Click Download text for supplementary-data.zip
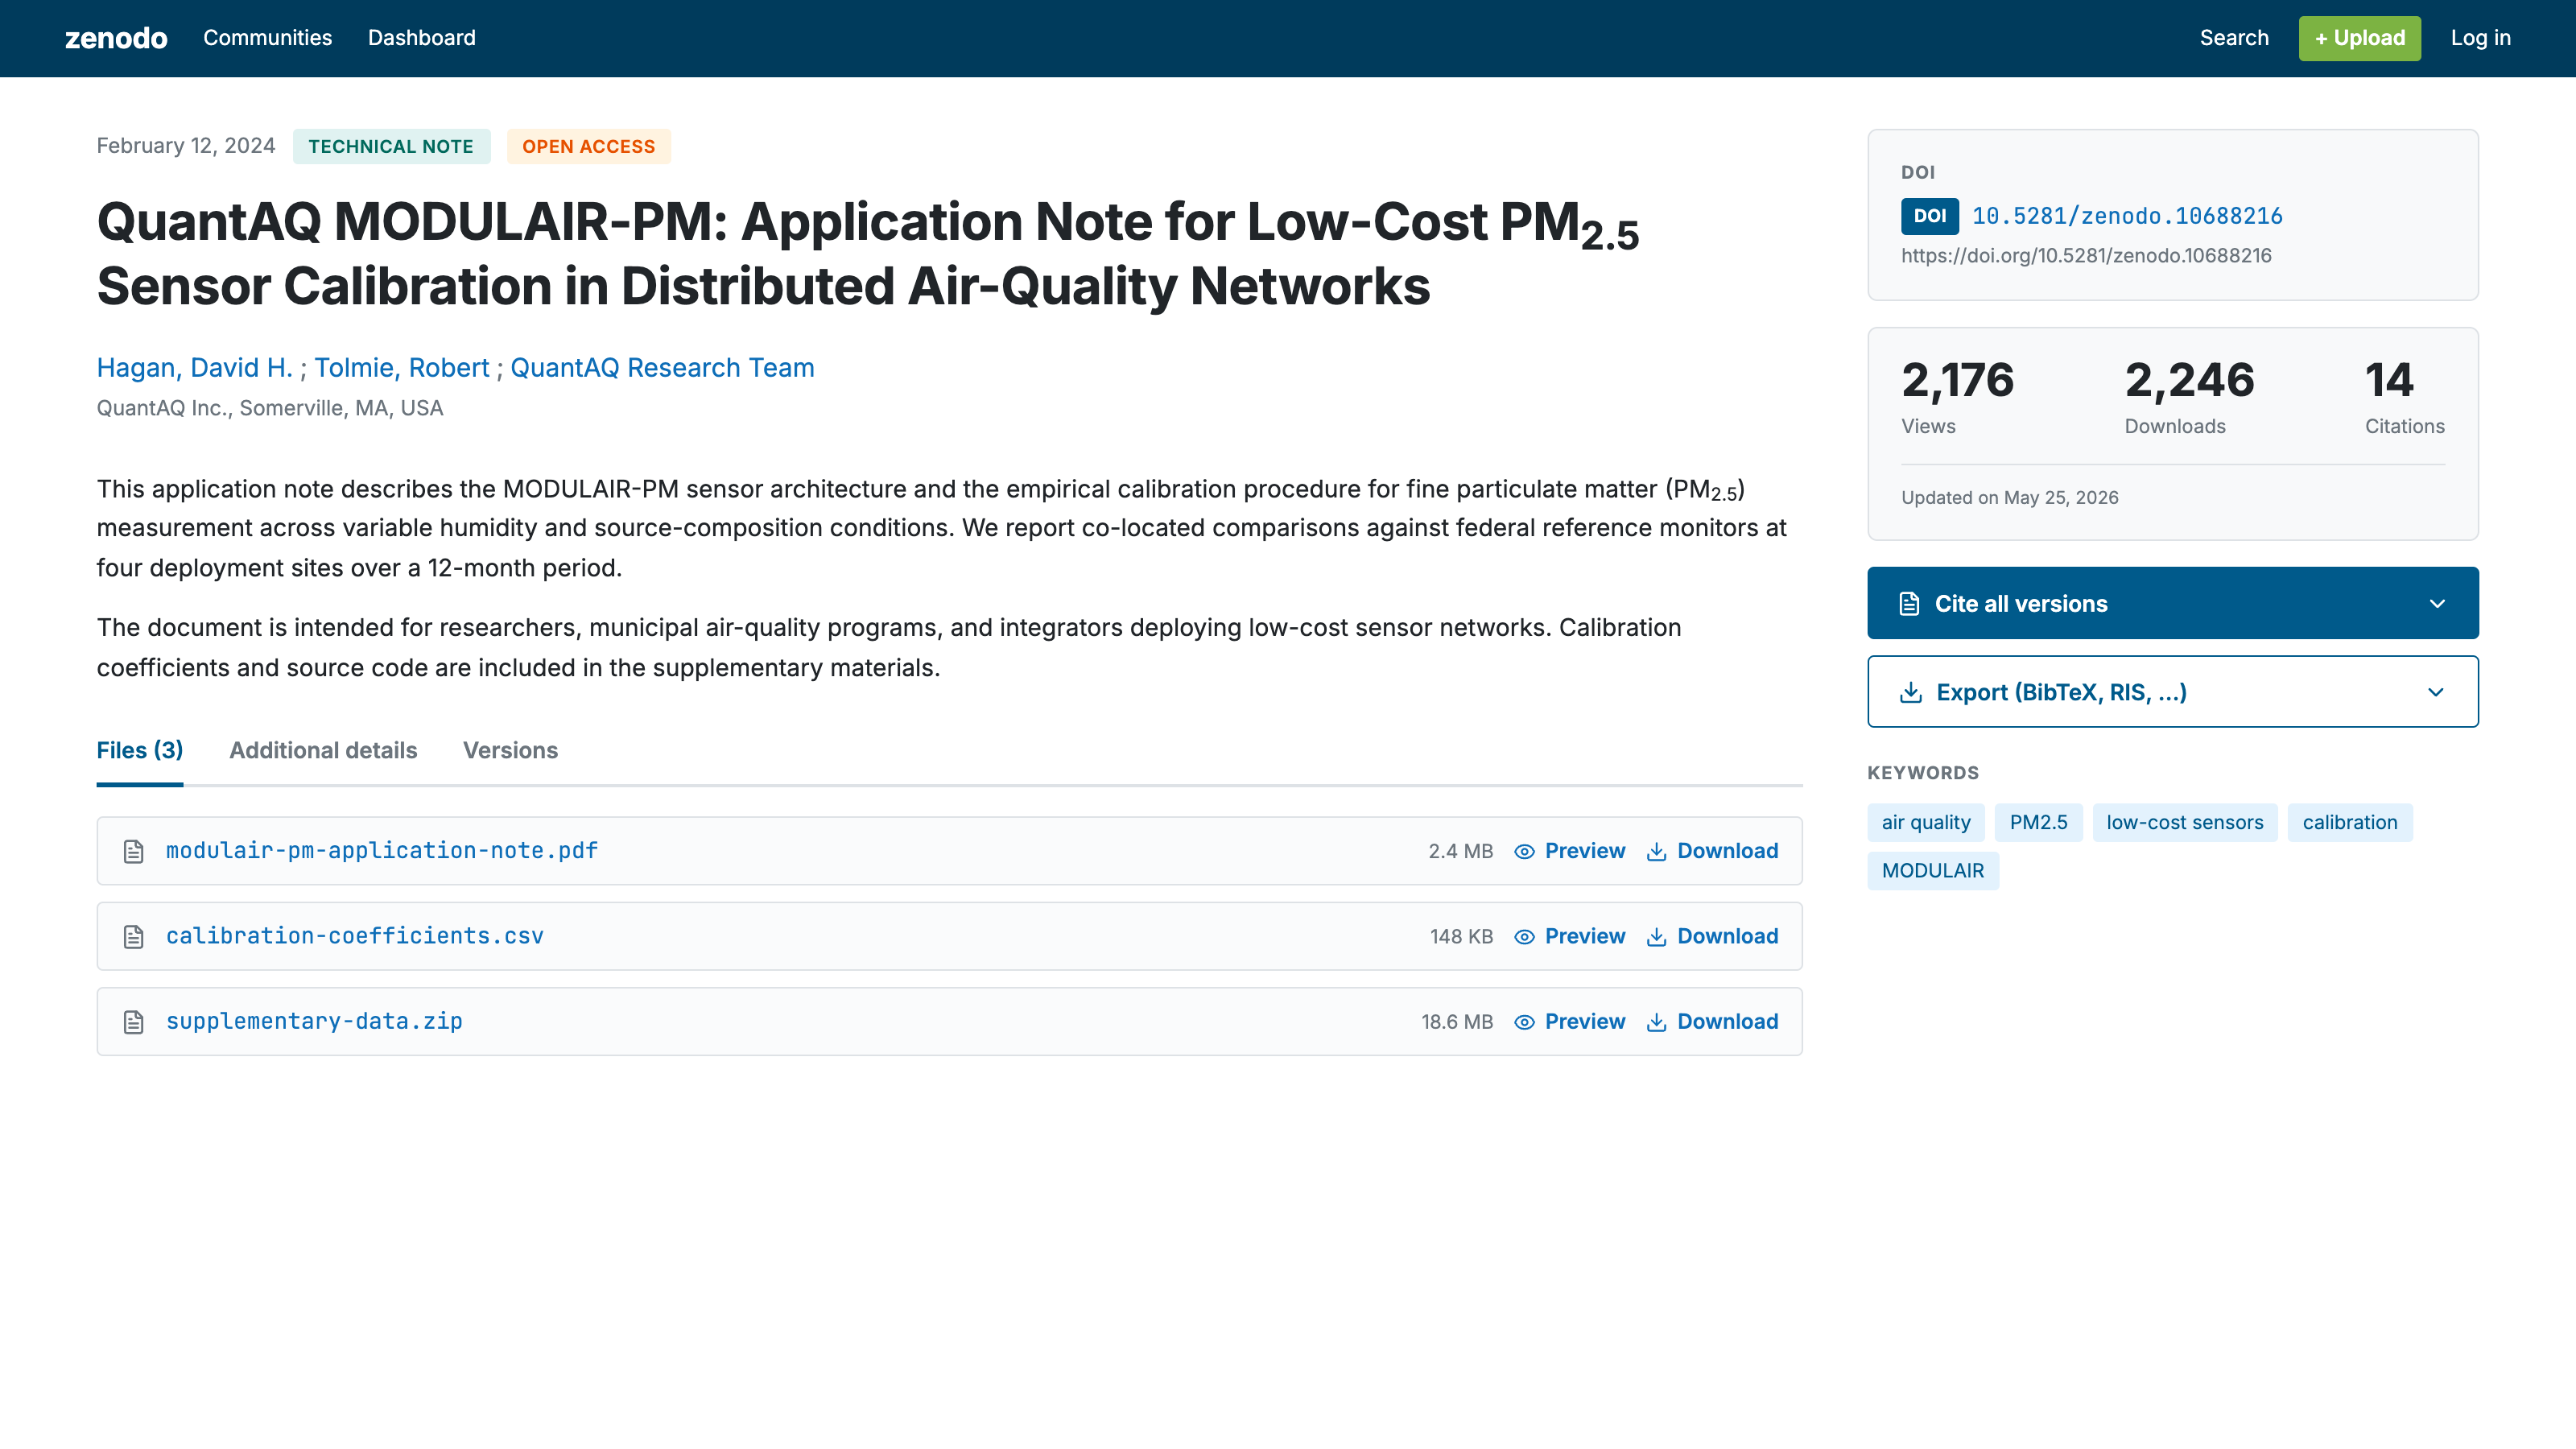 pos(1727,1021)
